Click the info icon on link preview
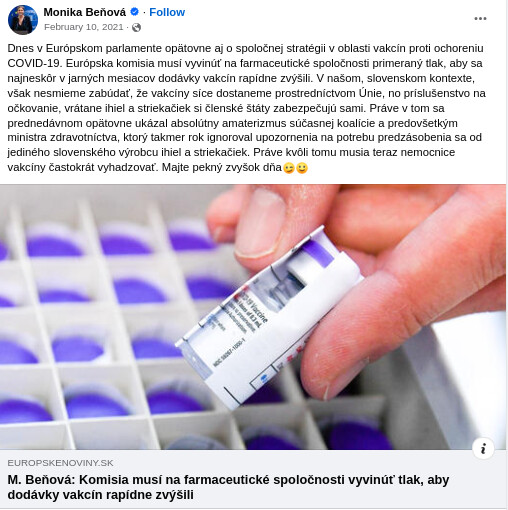The width and height of the screenshot is (508, 510). 483,448
